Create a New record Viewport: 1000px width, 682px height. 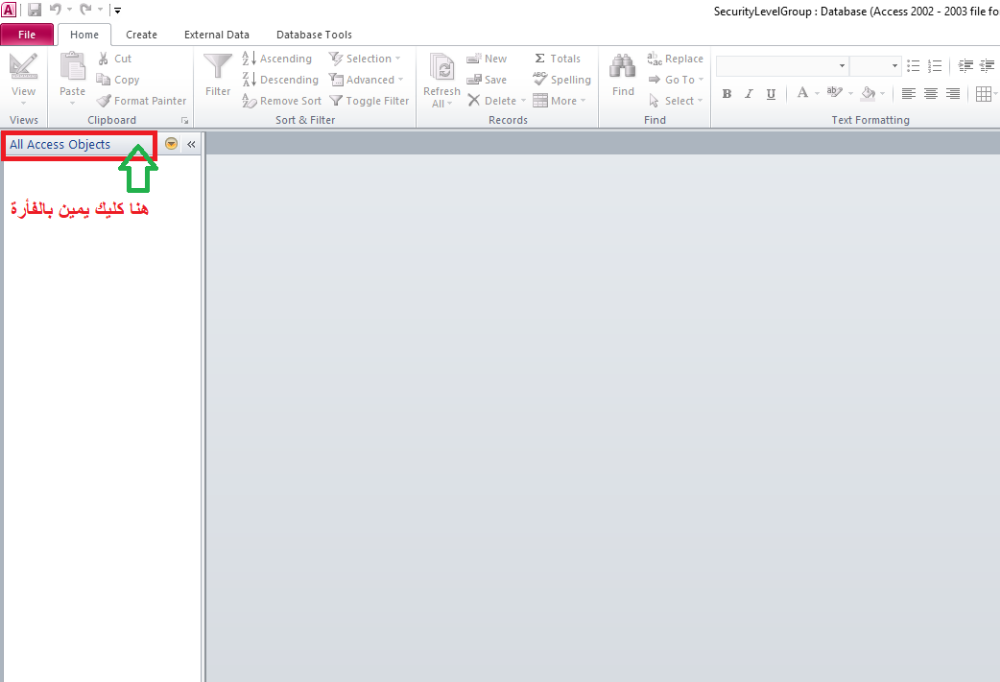click(487, 59)
